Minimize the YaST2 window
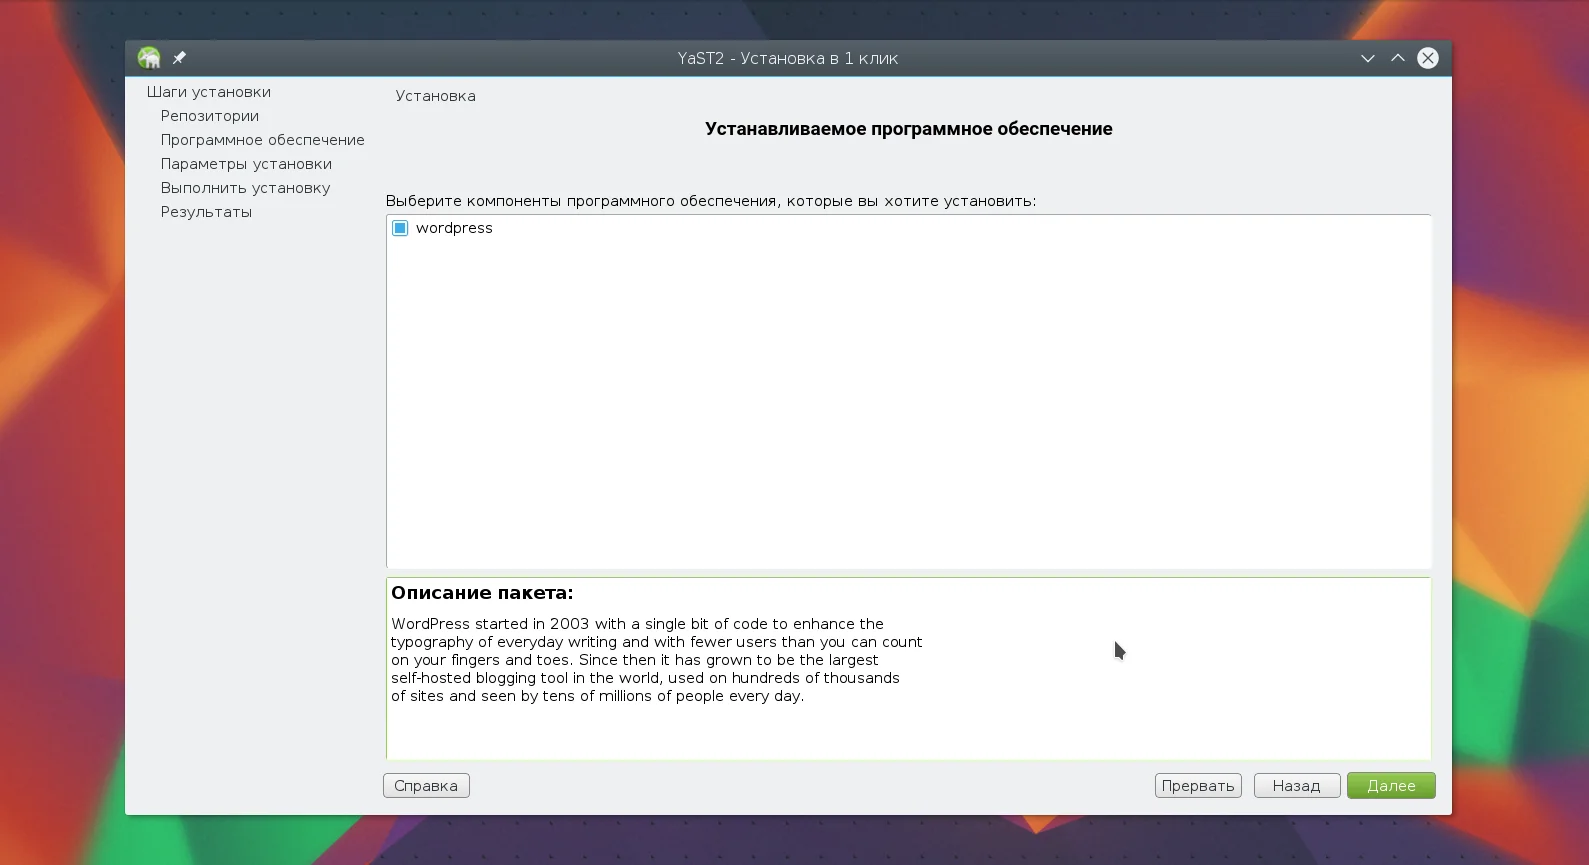Image resolution: width=1589 pixels, height=865 pixels. coord(1368,58)
